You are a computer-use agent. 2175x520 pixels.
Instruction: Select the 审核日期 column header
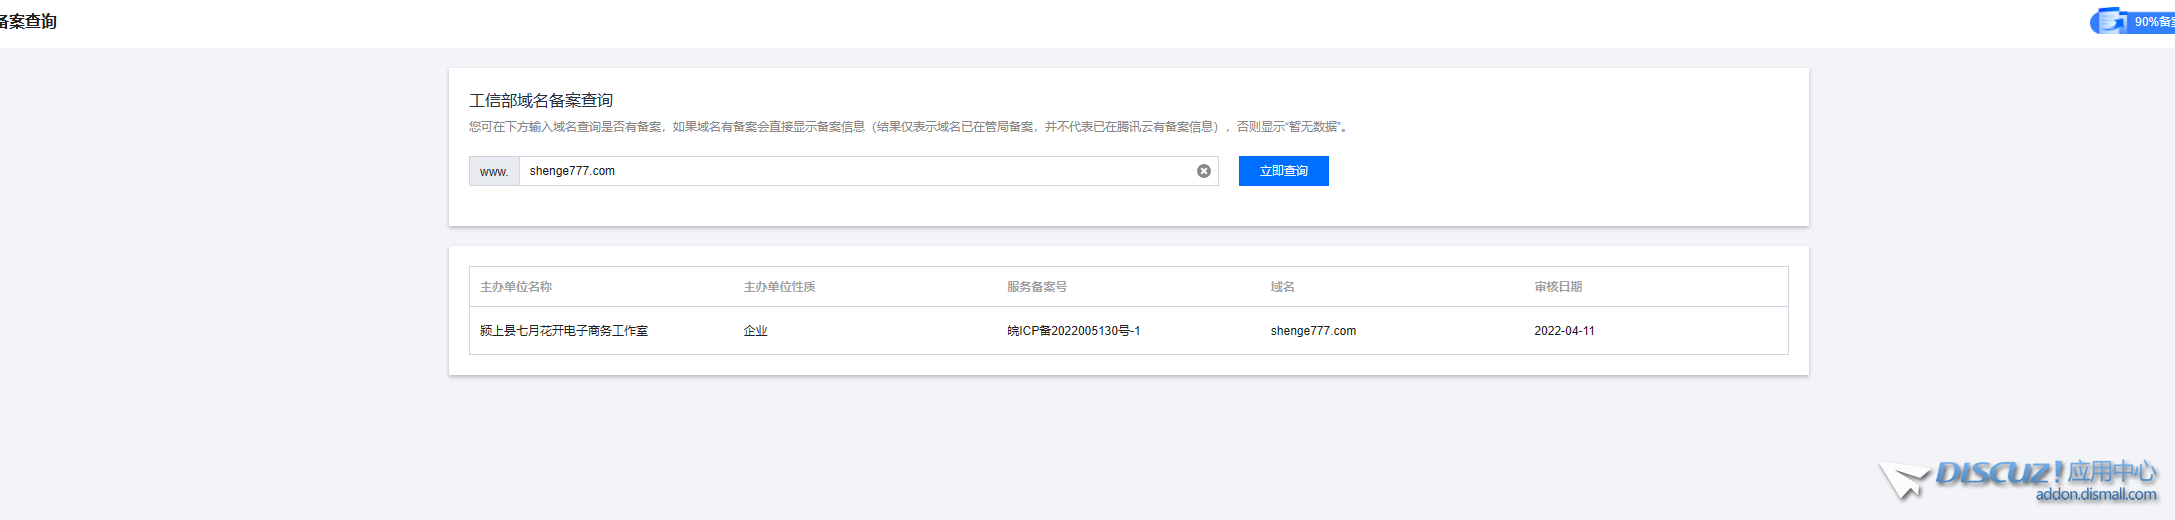(1558, 287)
